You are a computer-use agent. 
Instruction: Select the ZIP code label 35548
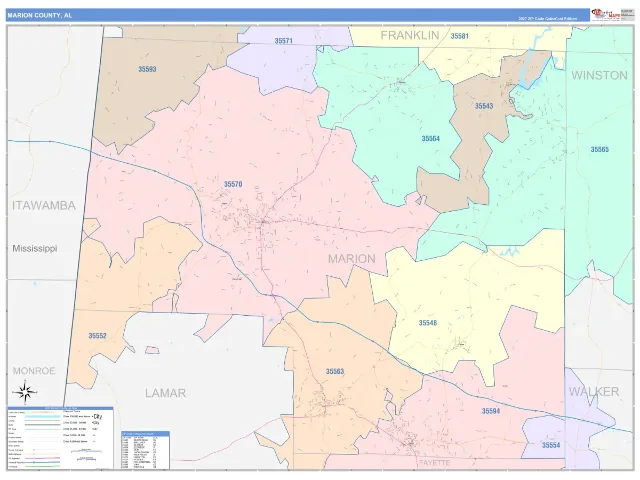coord(427,323)
